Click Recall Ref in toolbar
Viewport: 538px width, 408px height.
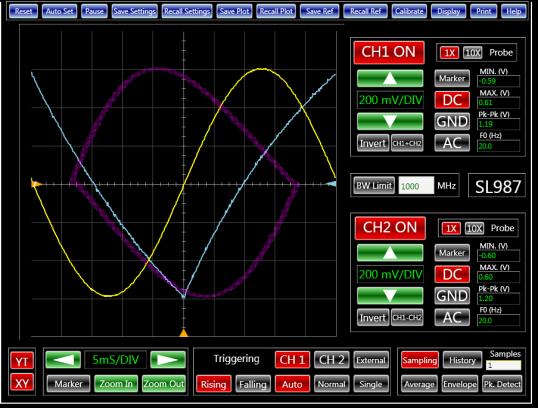click(x=365, y=11)
